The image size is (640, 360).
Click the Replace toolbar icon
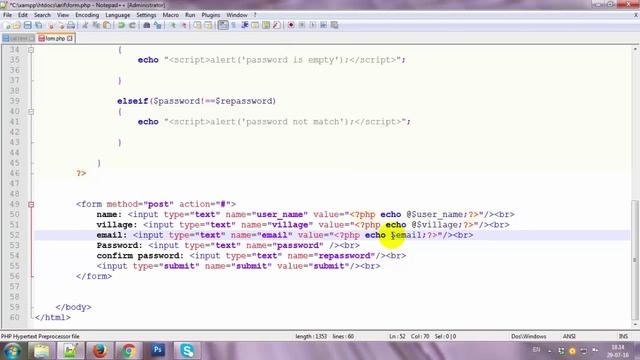pyautogui.click(x=158, y=25)
